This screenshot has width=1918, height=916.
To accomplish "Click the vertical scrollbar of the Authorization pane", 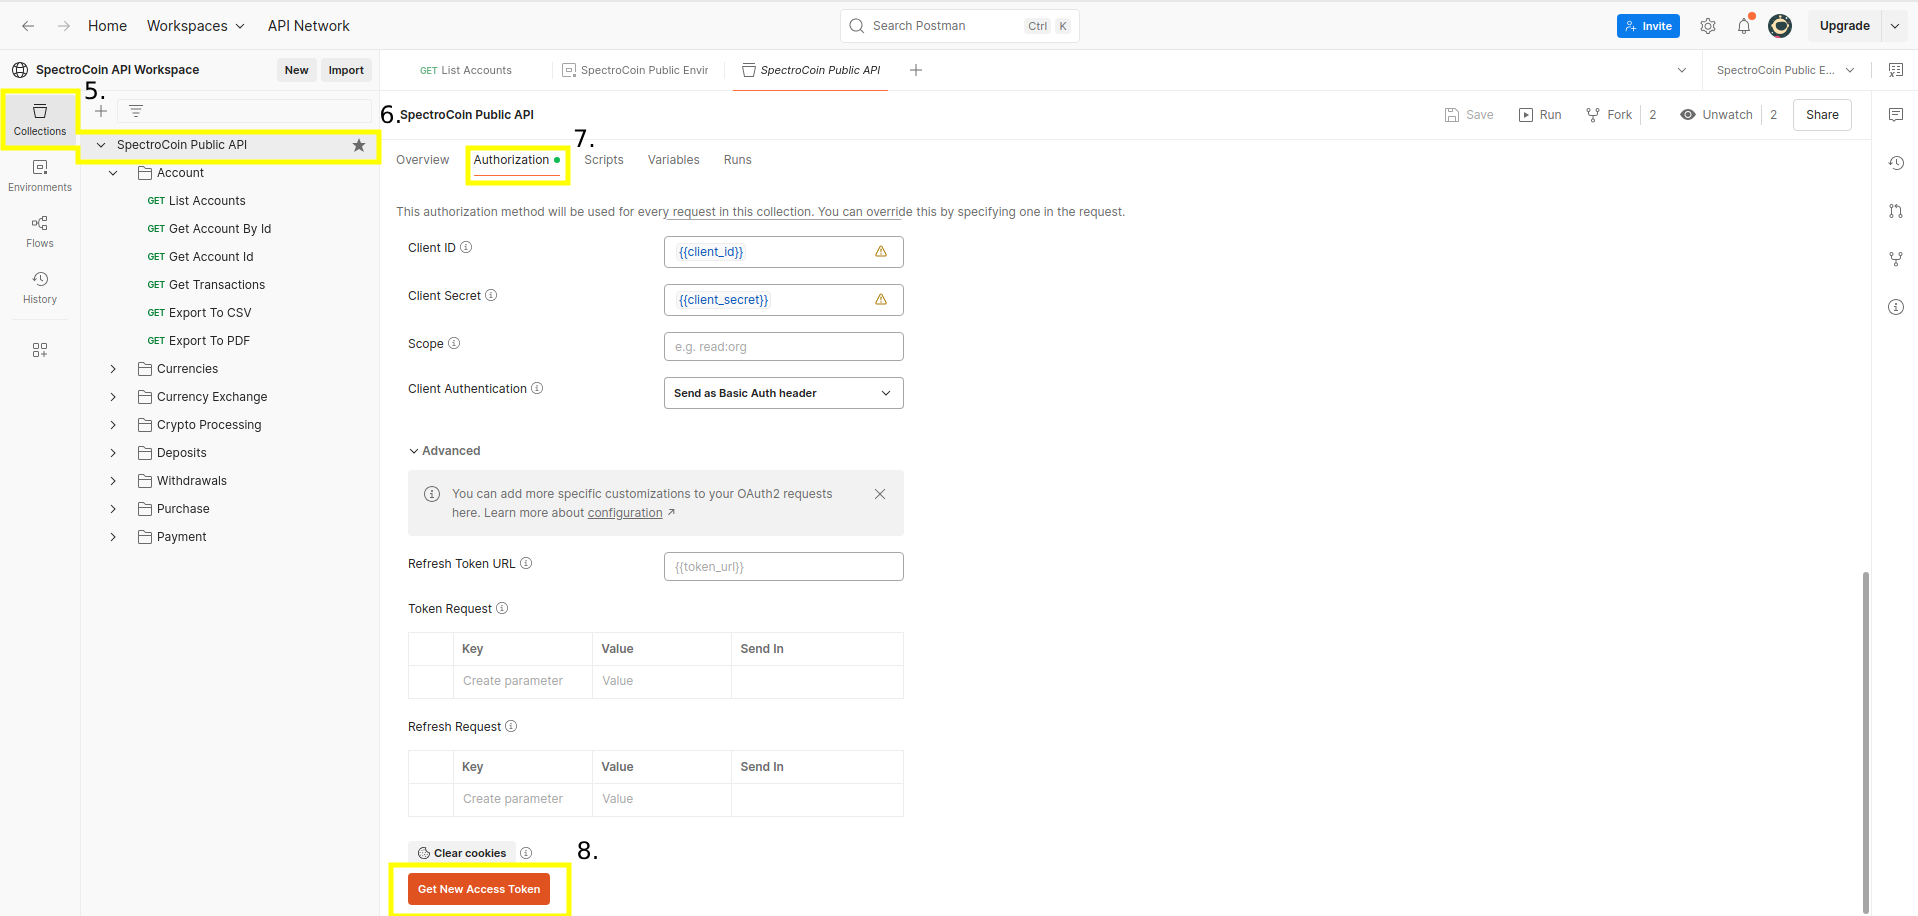I will coord(1865,742).
